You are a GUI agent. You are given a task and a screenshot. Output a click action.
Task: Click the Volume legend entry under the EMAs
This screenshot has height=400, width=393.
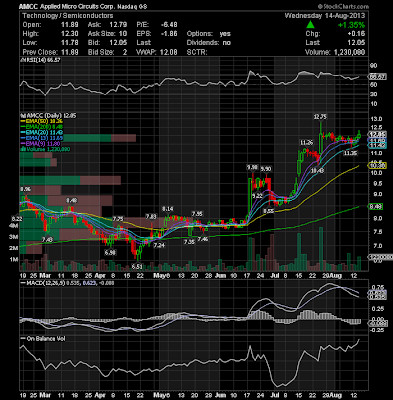coord(45,149)
